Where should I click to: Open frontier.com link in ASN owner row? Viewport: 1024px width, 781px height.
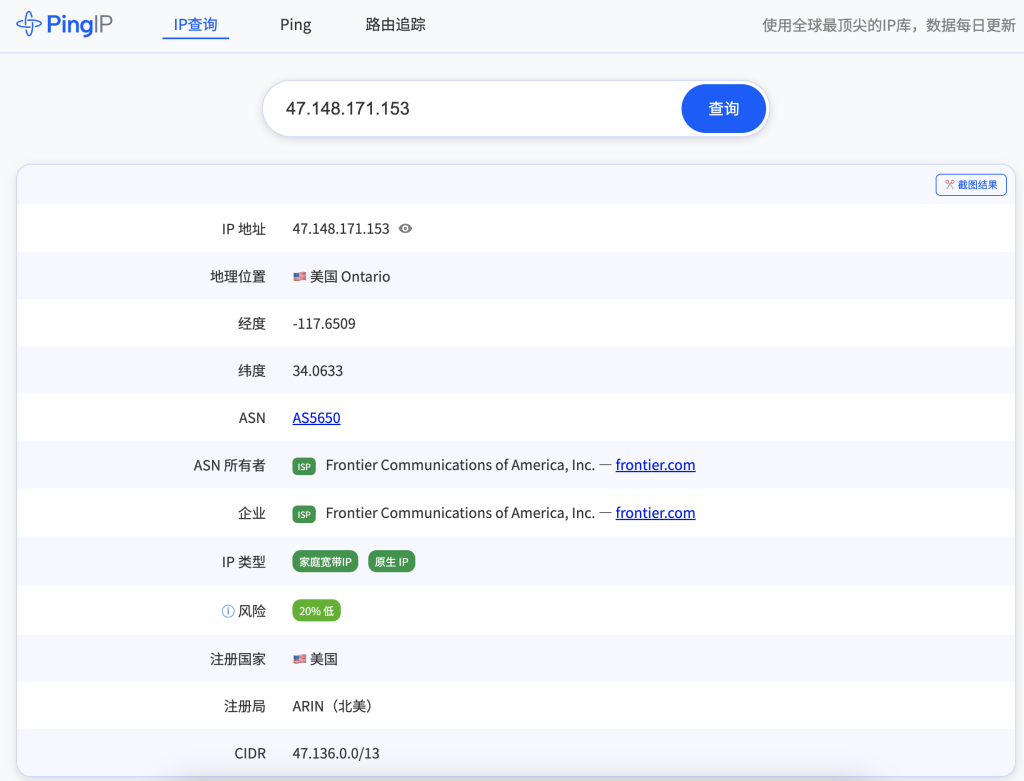pos(655,465)
